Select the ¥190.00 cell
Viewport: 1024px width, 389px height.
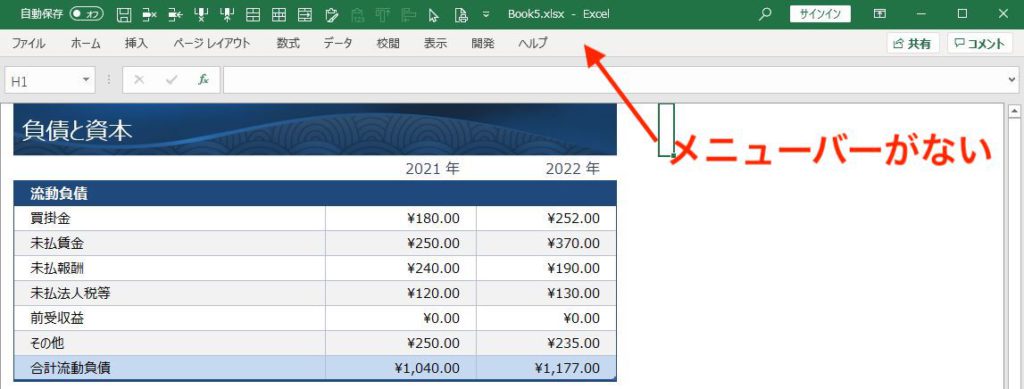click(x=547, y=268)
